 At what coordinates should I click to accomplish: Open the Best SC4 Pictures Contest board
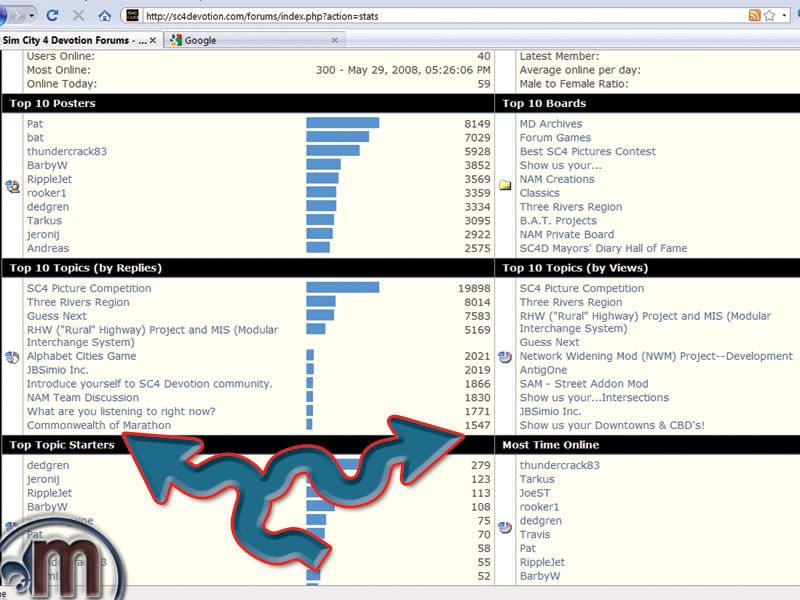coord(588,152)
